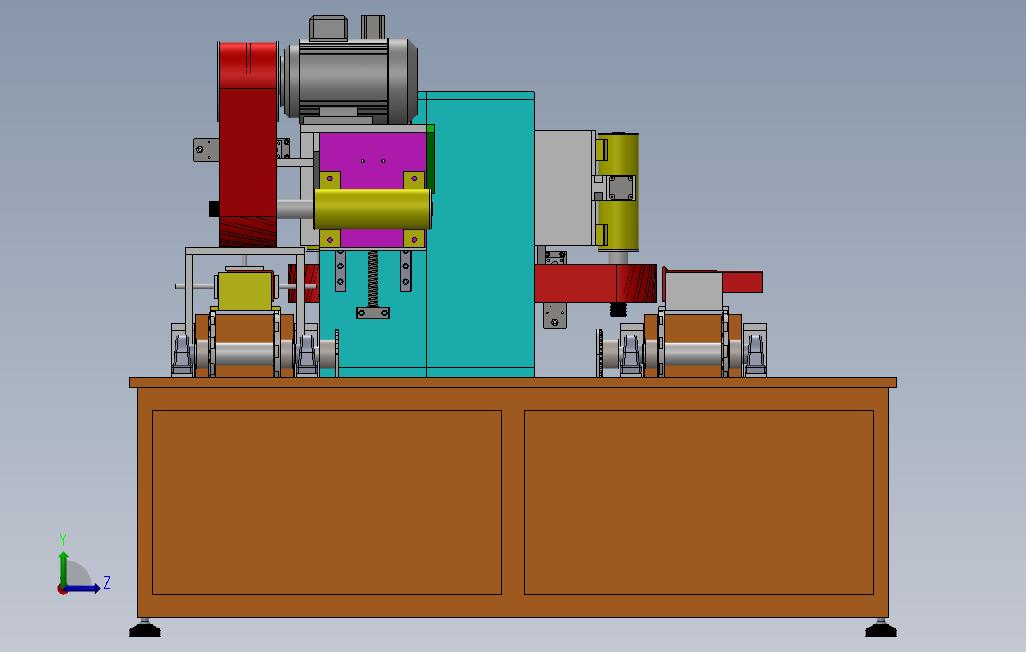Select the left black leveling foot
The image size is (1026, 652).
tap(145, 629)
